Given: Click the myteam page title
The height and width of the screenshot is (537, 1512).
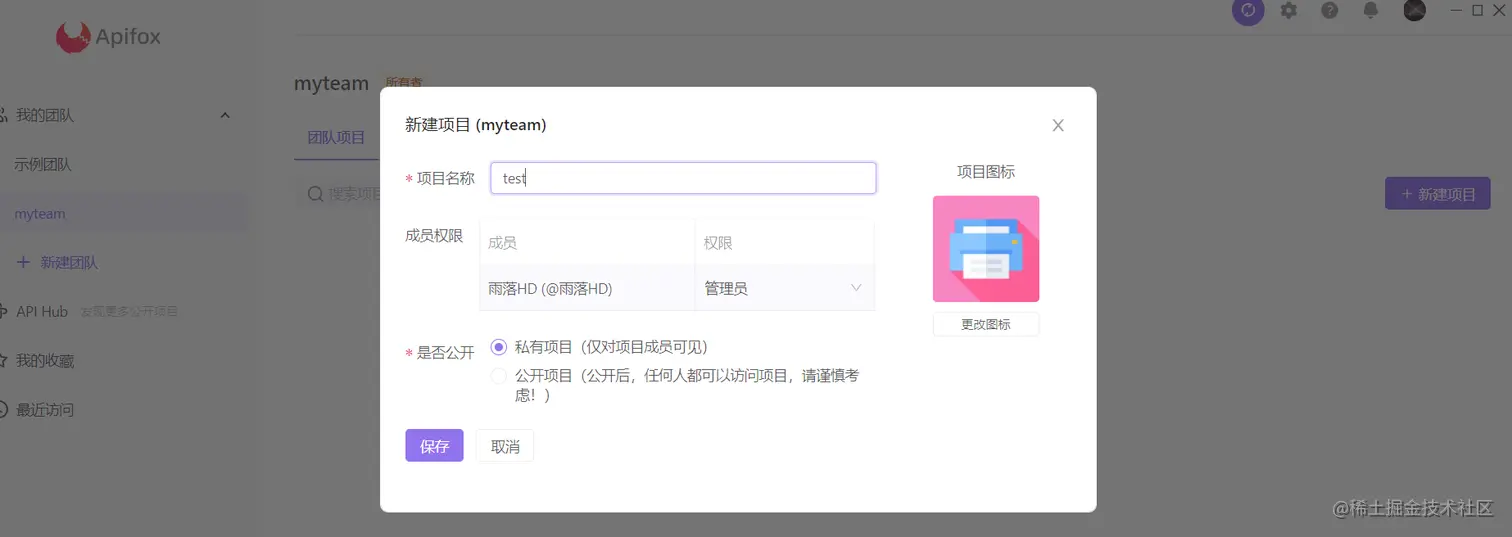Looking at the screenshot, I should pyautogui.click(x=331, y=83).
